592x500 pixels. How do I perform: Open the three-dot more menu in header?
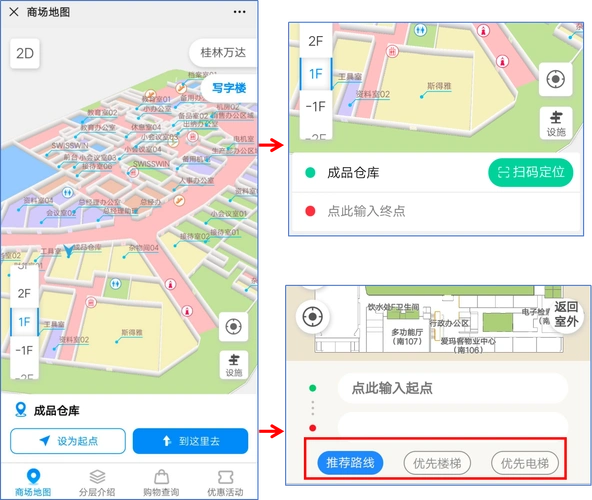(x=239, y=12)
